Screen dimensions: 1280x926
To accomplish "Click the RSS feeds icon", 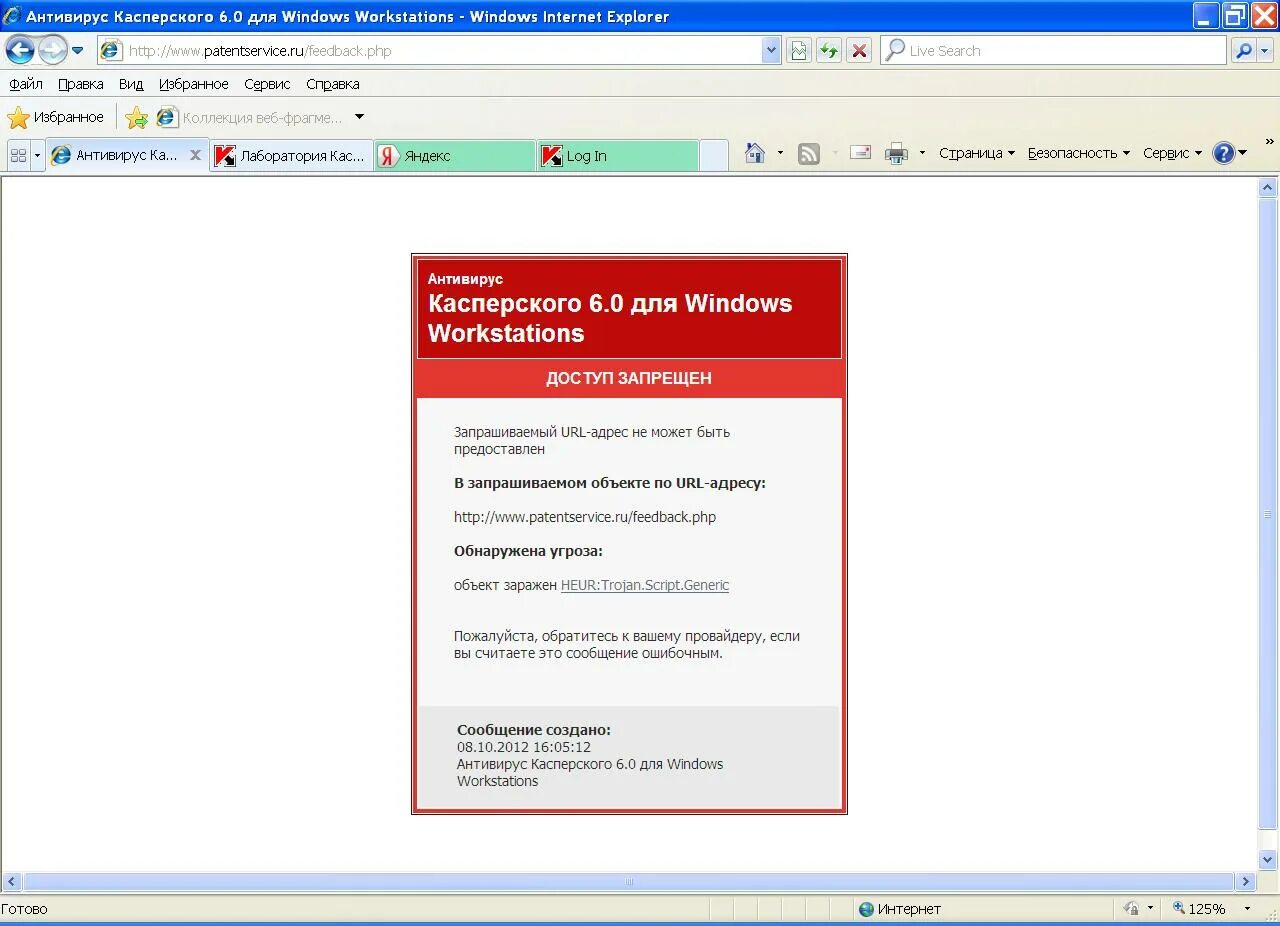I will pyautogui.click(x=809, y=153).
